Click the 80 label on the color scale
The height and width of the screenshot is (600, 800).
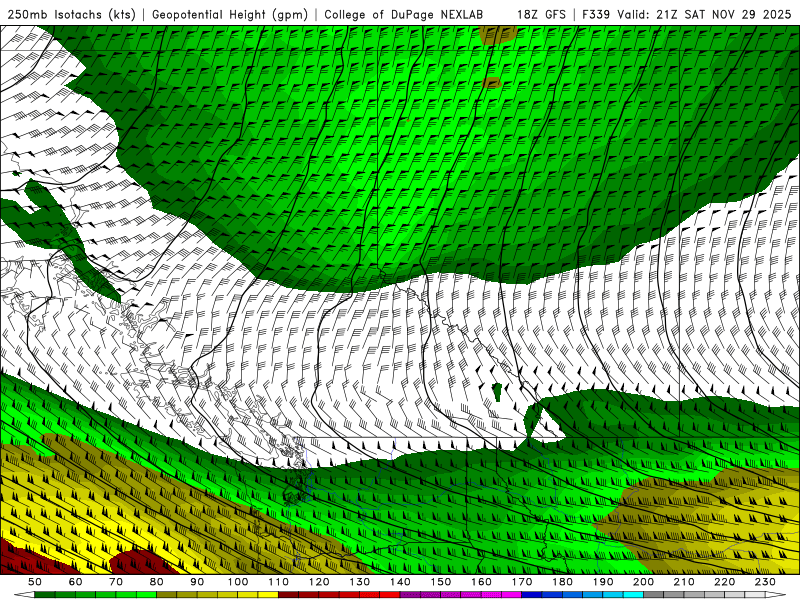pos(156,582)
